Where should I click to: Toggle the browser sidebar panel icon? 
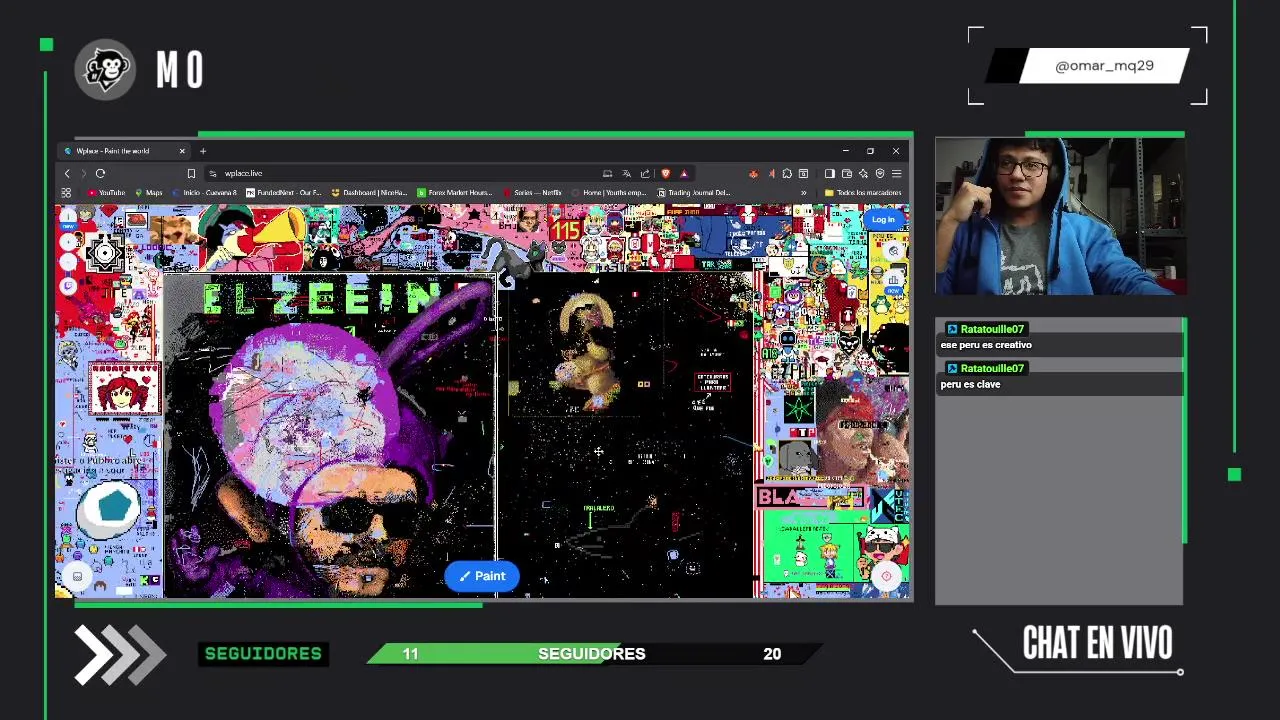[x=829, y=173]
